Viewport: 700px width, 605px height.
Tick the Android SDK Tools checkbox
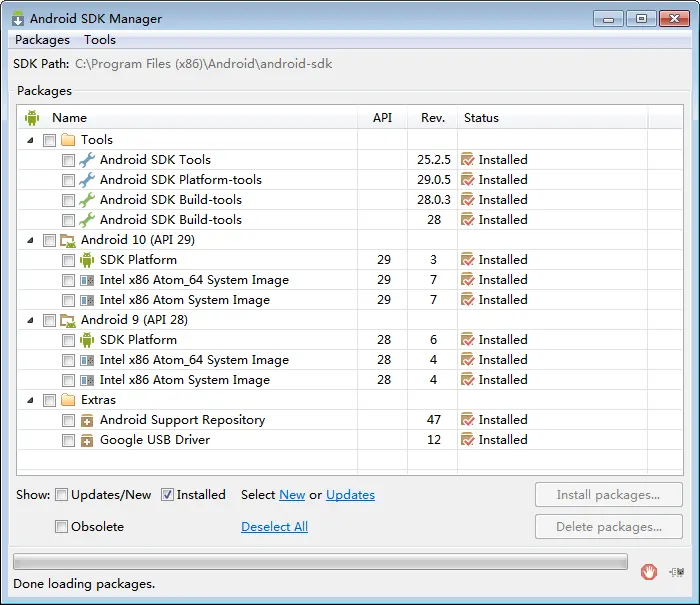click(68, 160)
